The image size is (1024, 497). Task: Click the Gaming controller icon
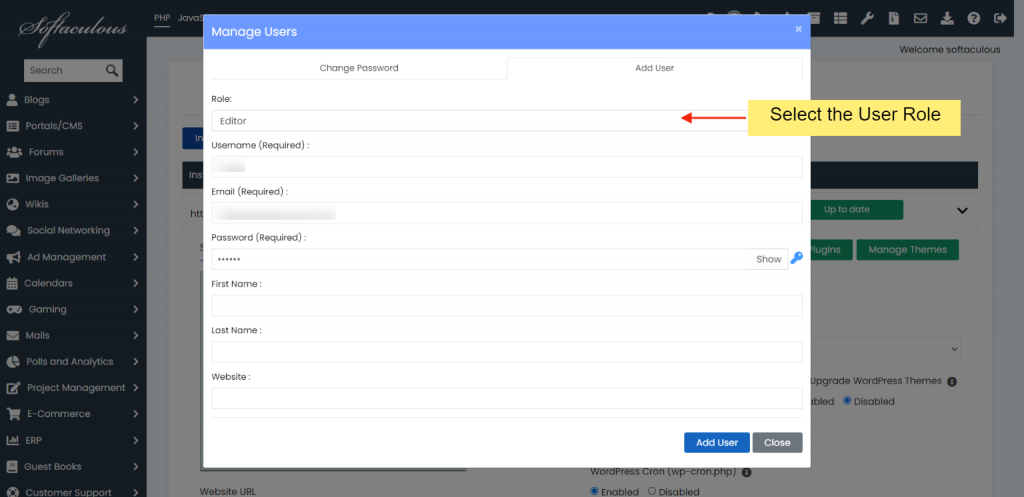[x=14, y=310]
